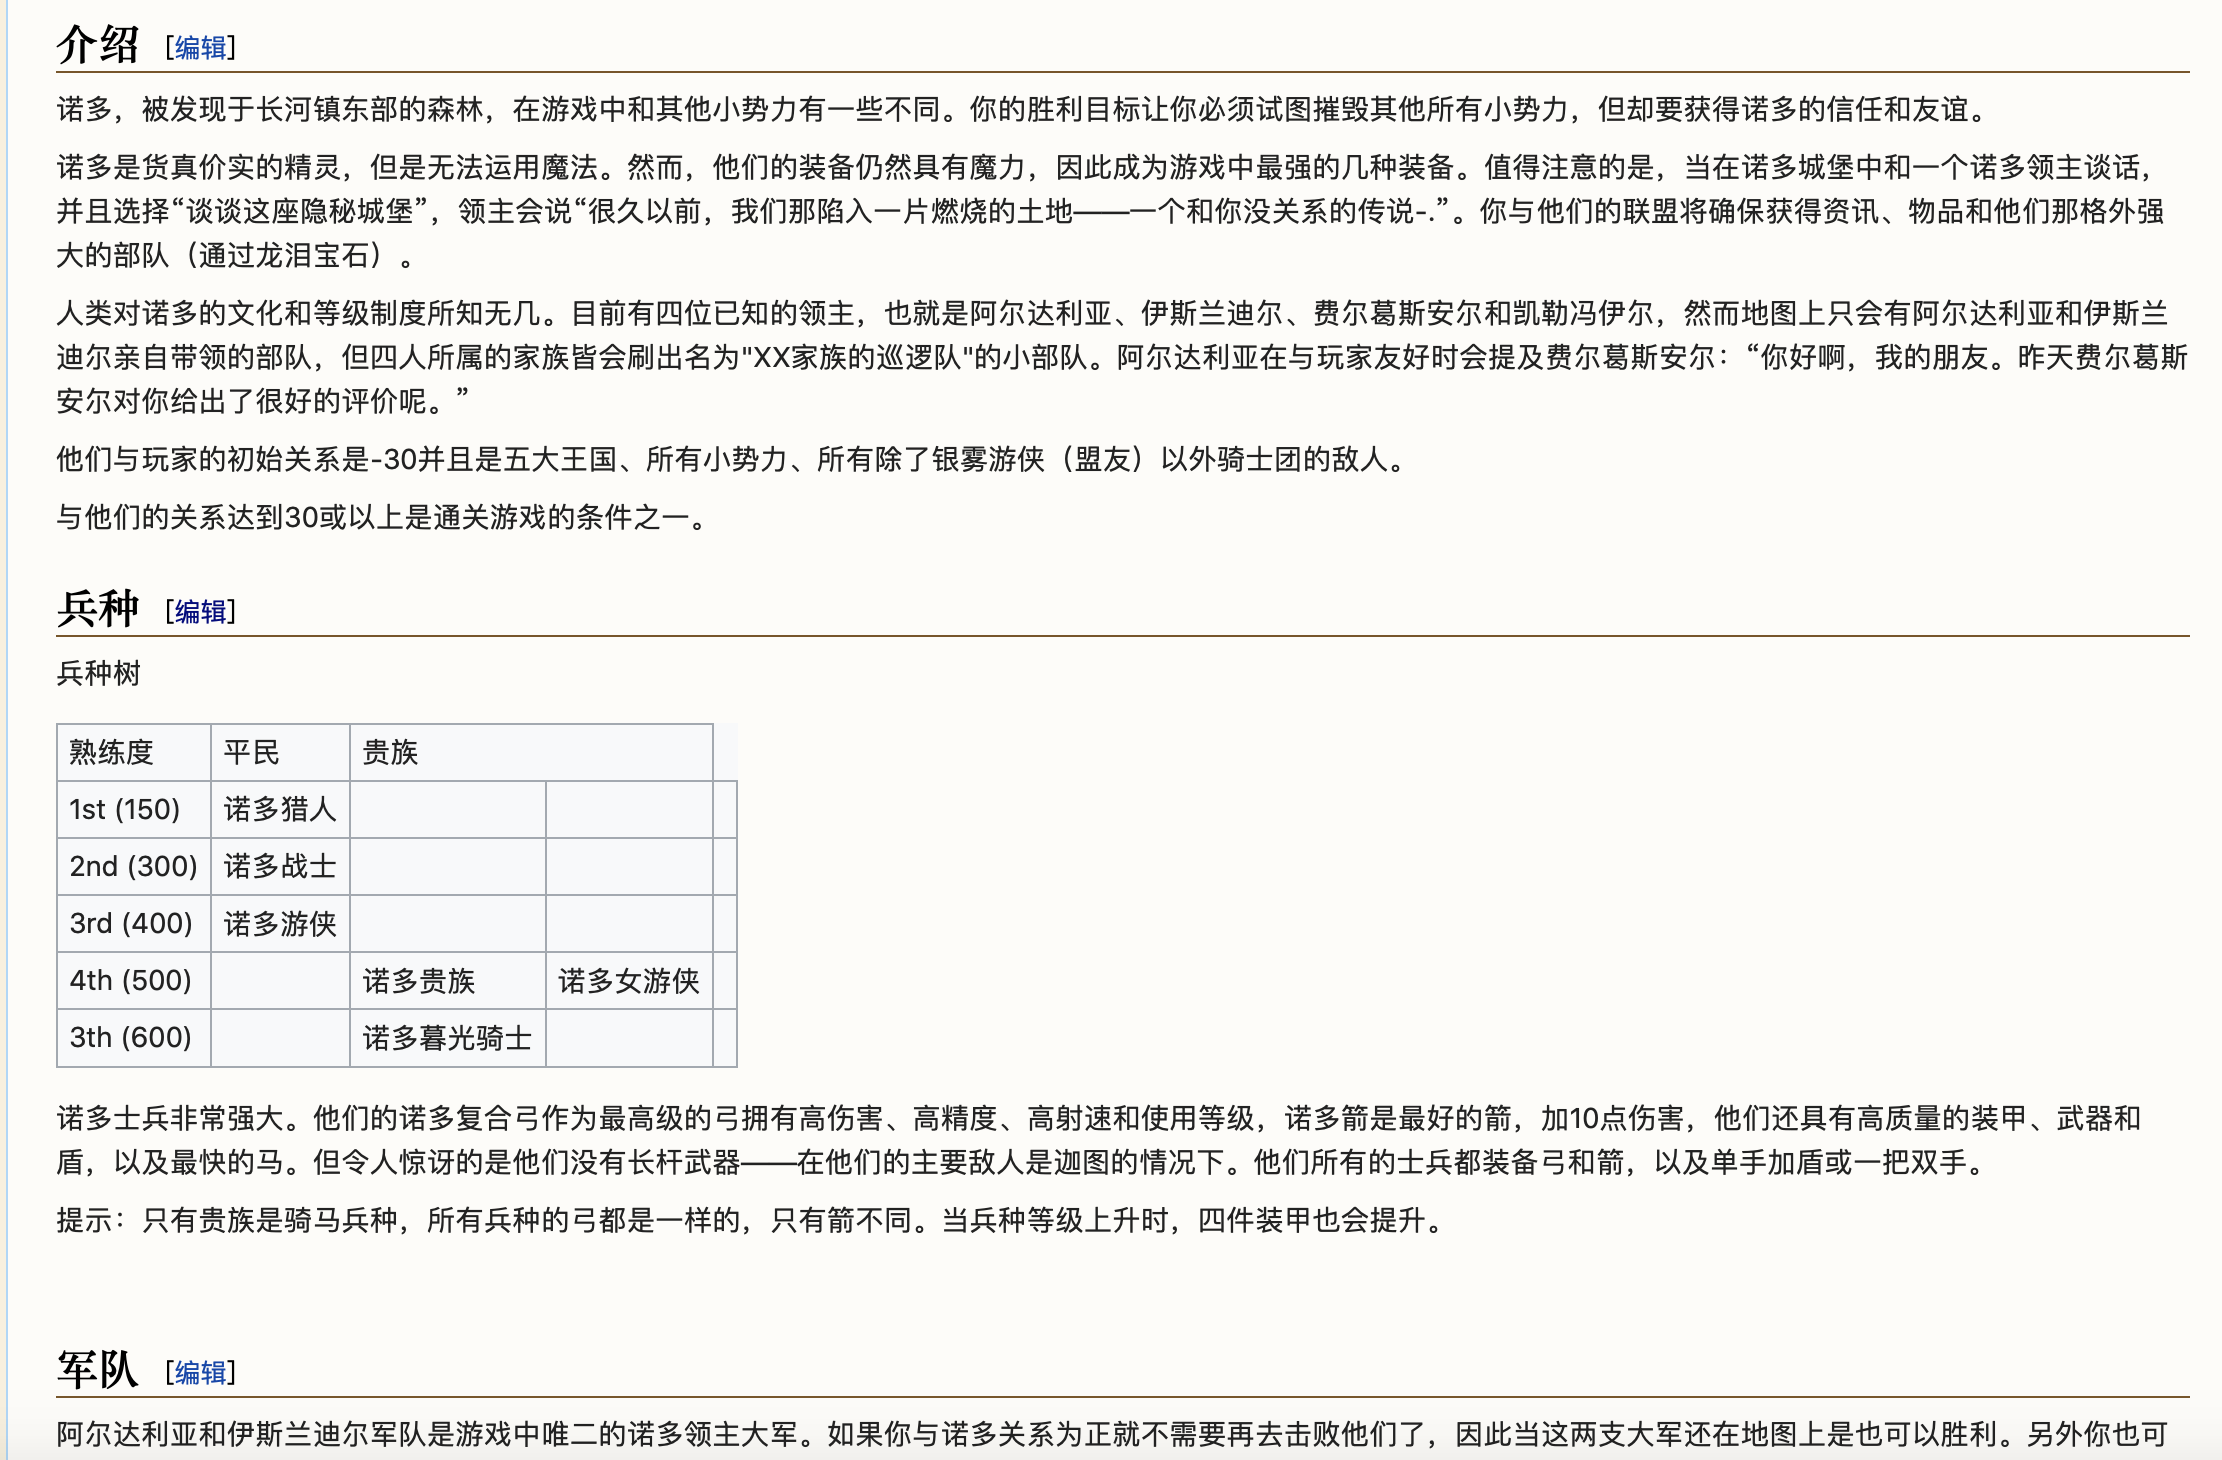Click paragraph starting 人类对诺多的文化
This screenshot has width=2222, height=1460.
point(1122,357)
